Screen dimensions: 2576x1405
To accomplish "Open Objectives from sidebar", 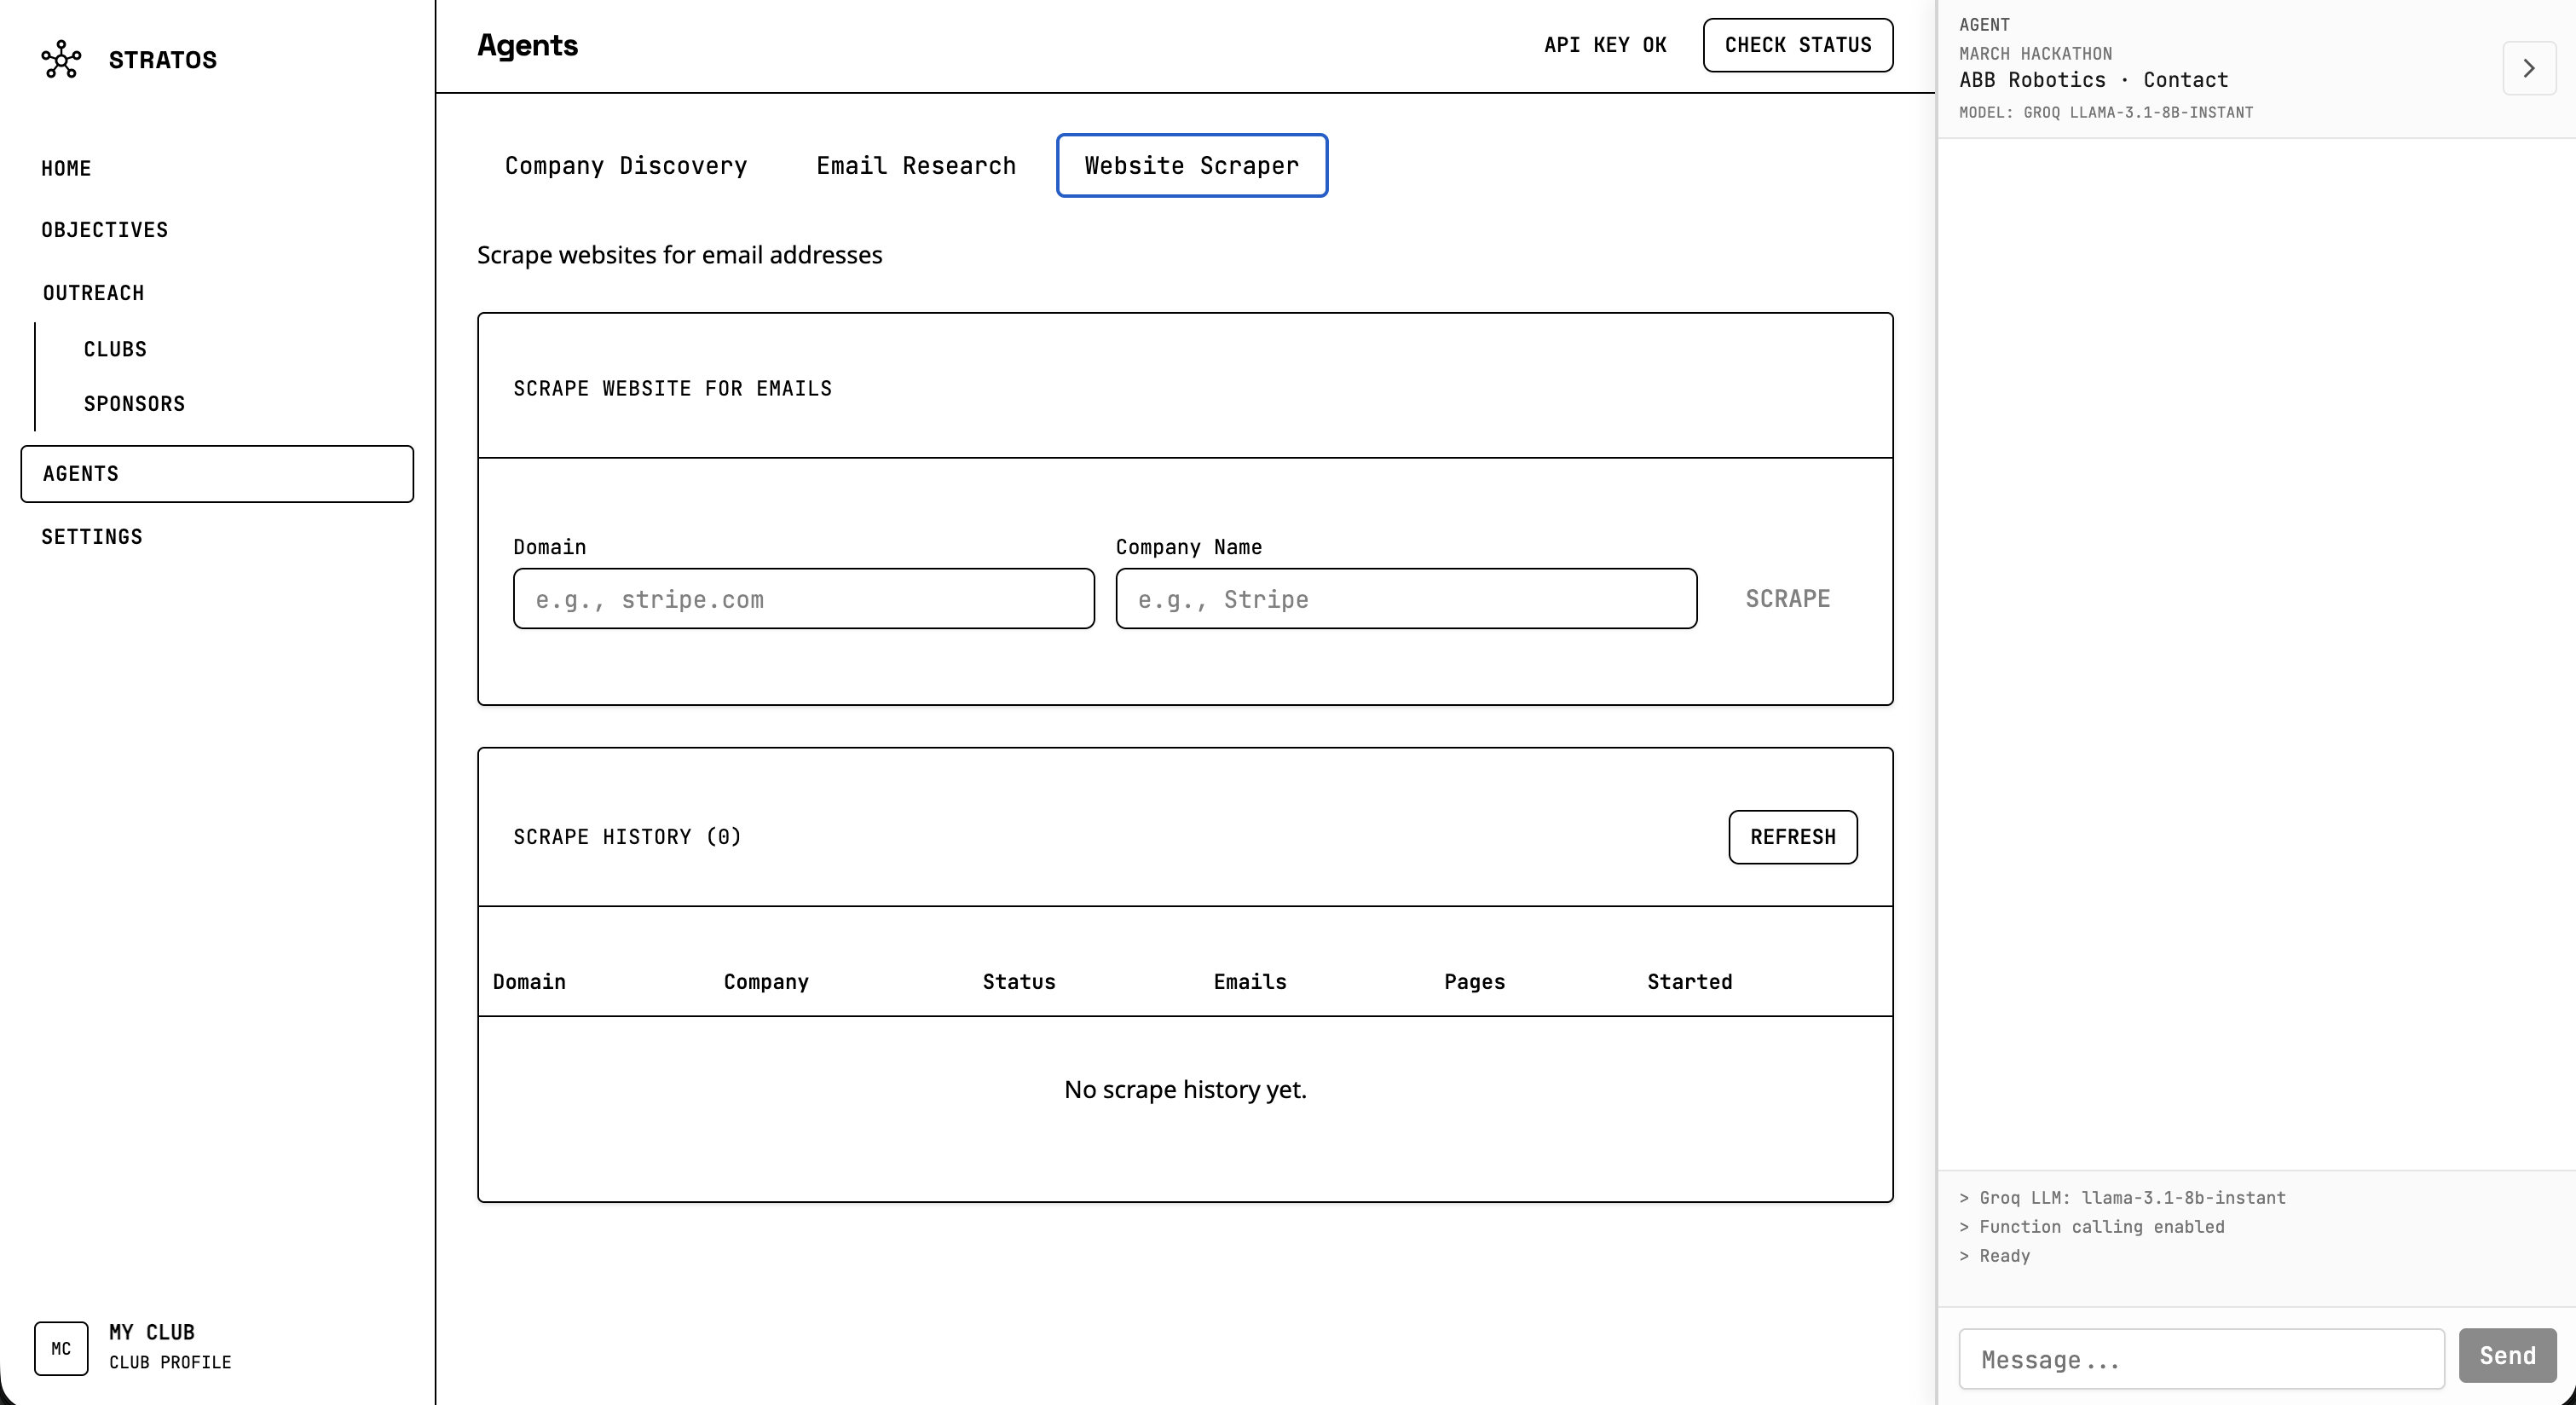I will coord(104,230).
